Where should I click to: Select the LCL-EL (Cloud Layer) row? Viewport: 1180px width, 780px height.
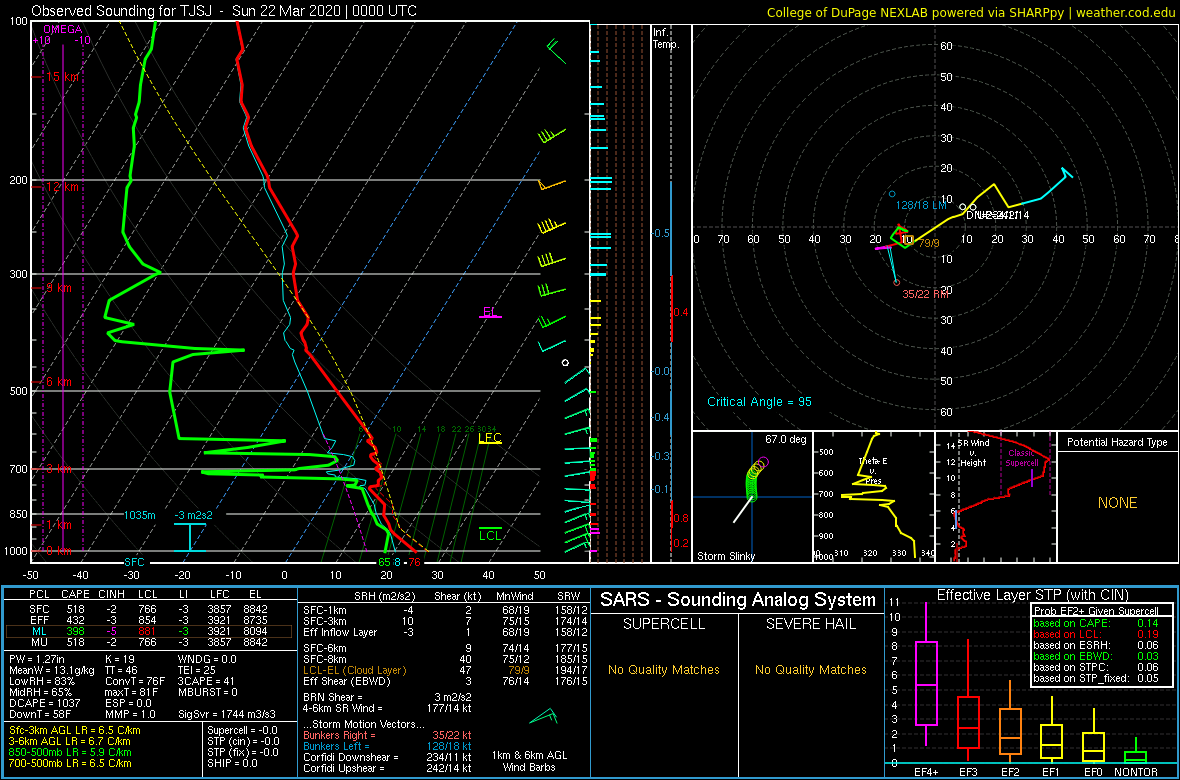tap(444, 669)
